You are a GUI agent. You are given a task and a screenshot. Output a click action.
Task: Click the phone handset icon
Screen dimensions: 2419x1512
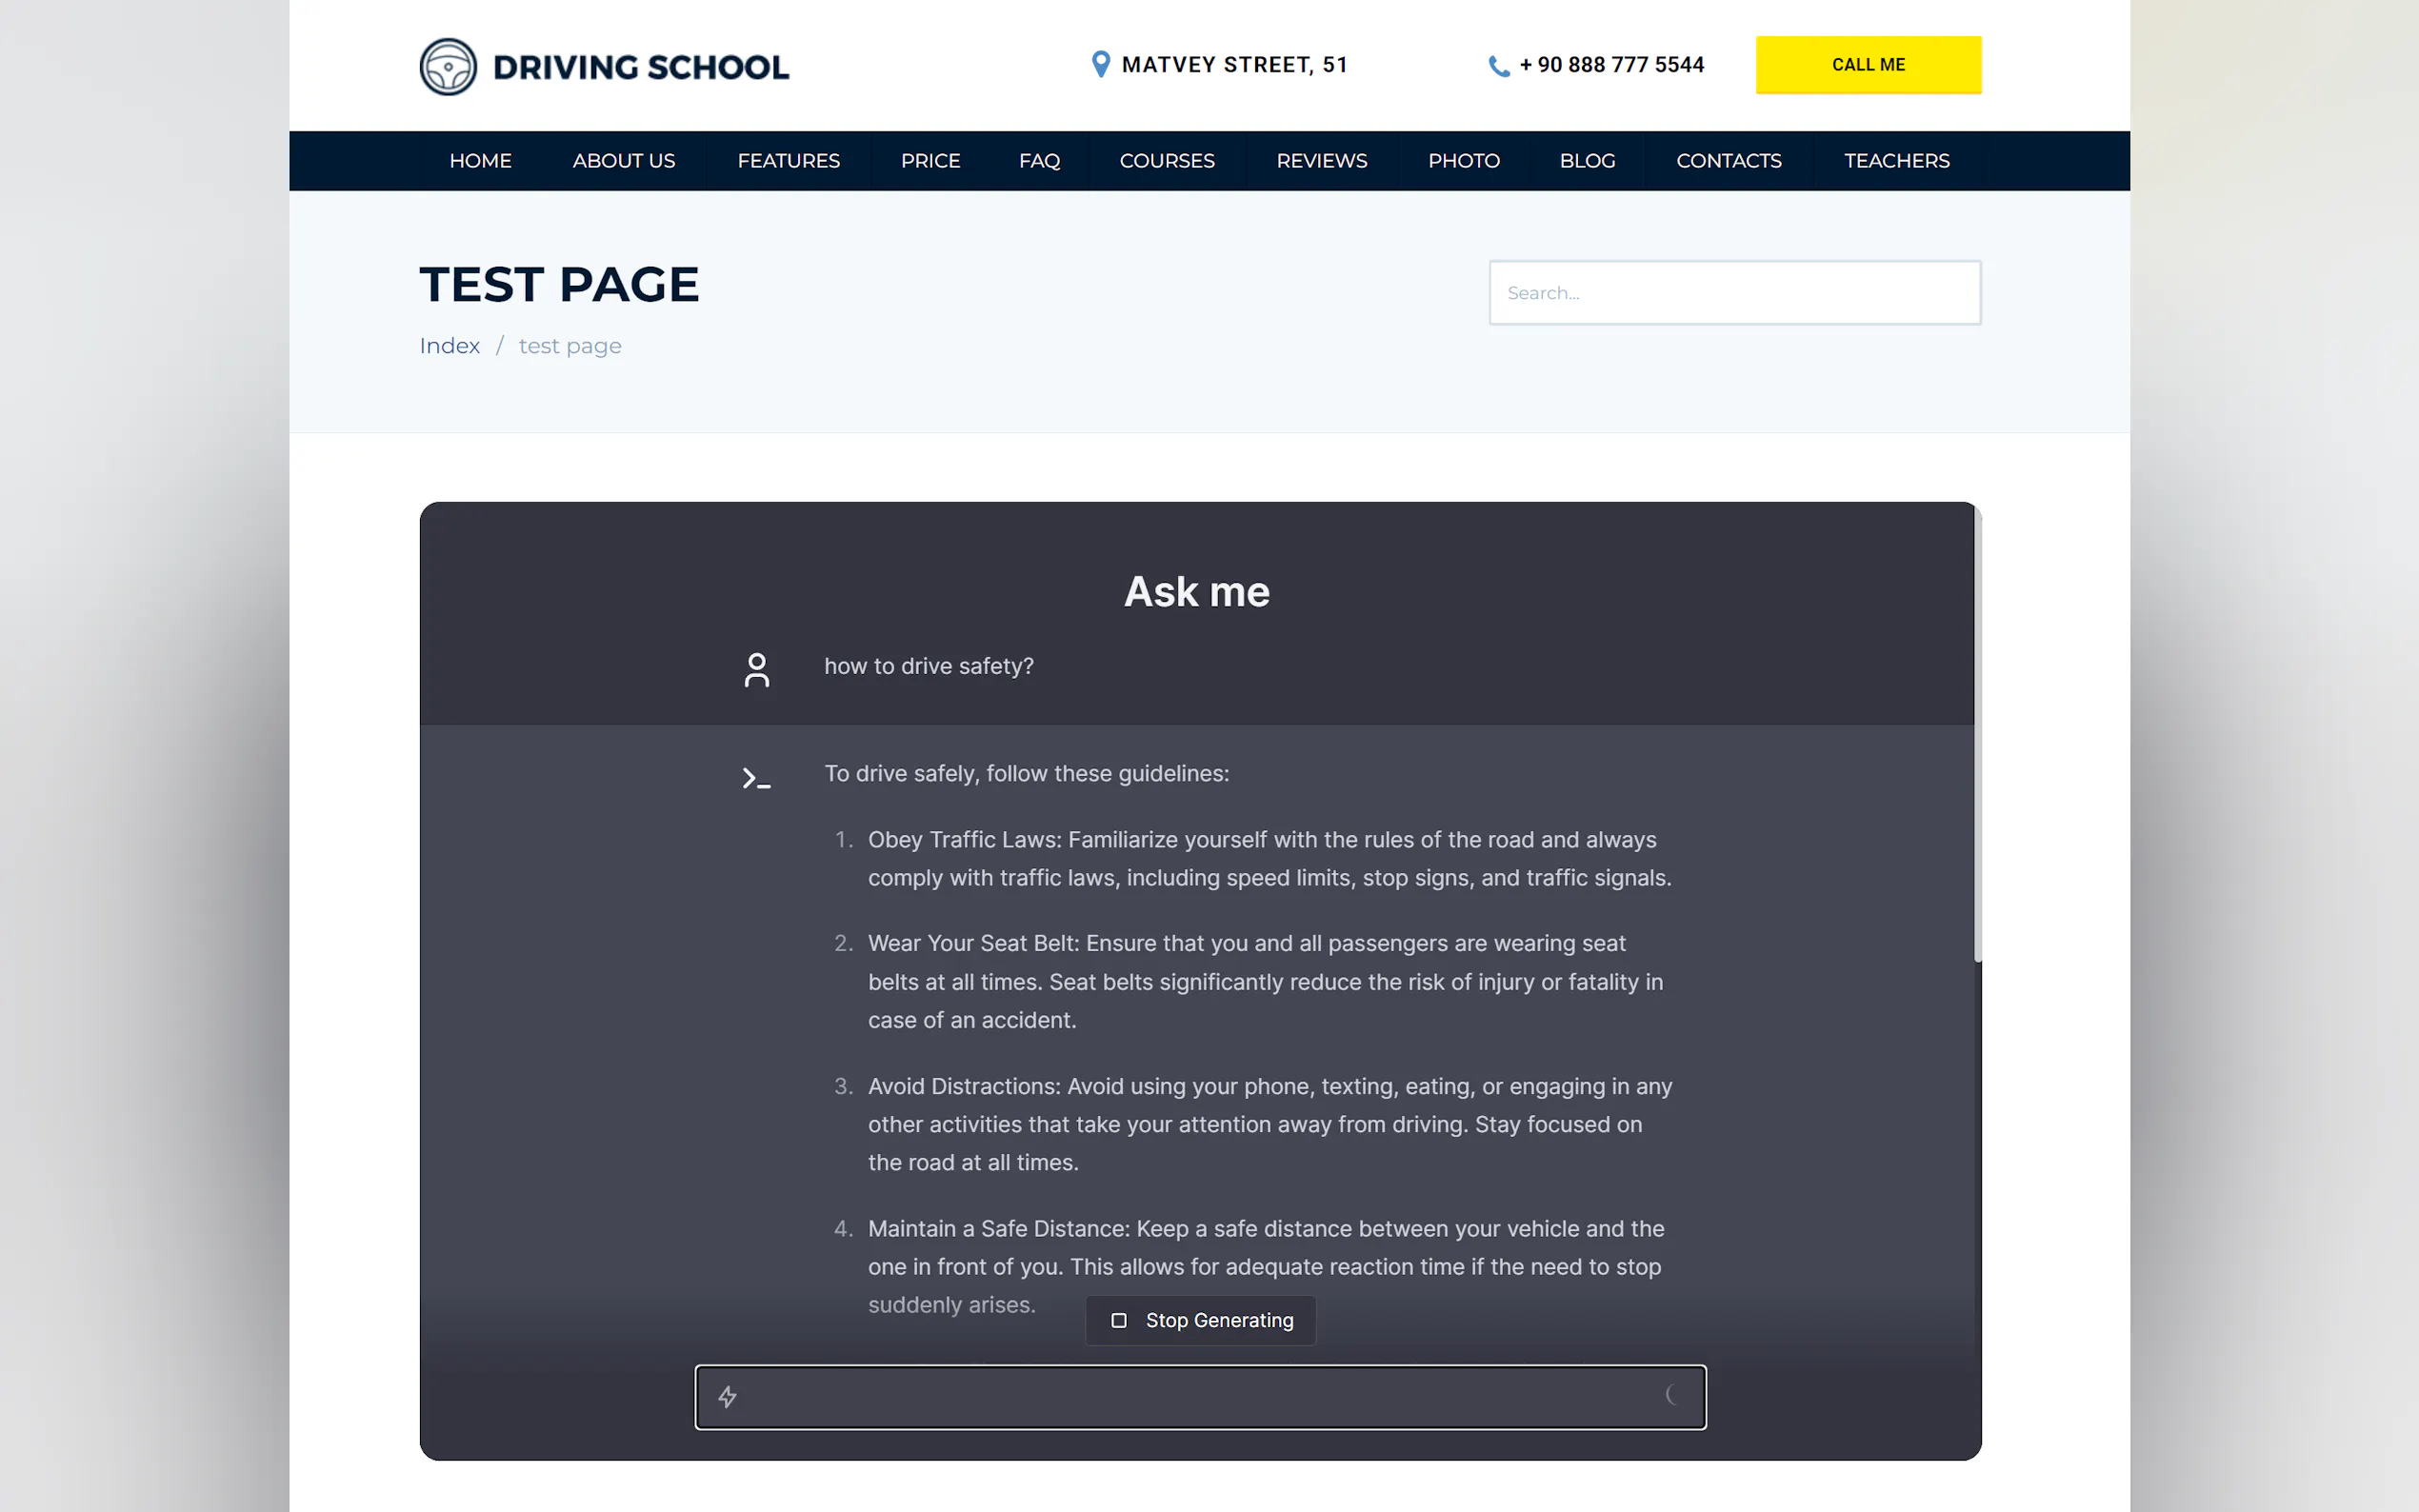click(1498, 66)
